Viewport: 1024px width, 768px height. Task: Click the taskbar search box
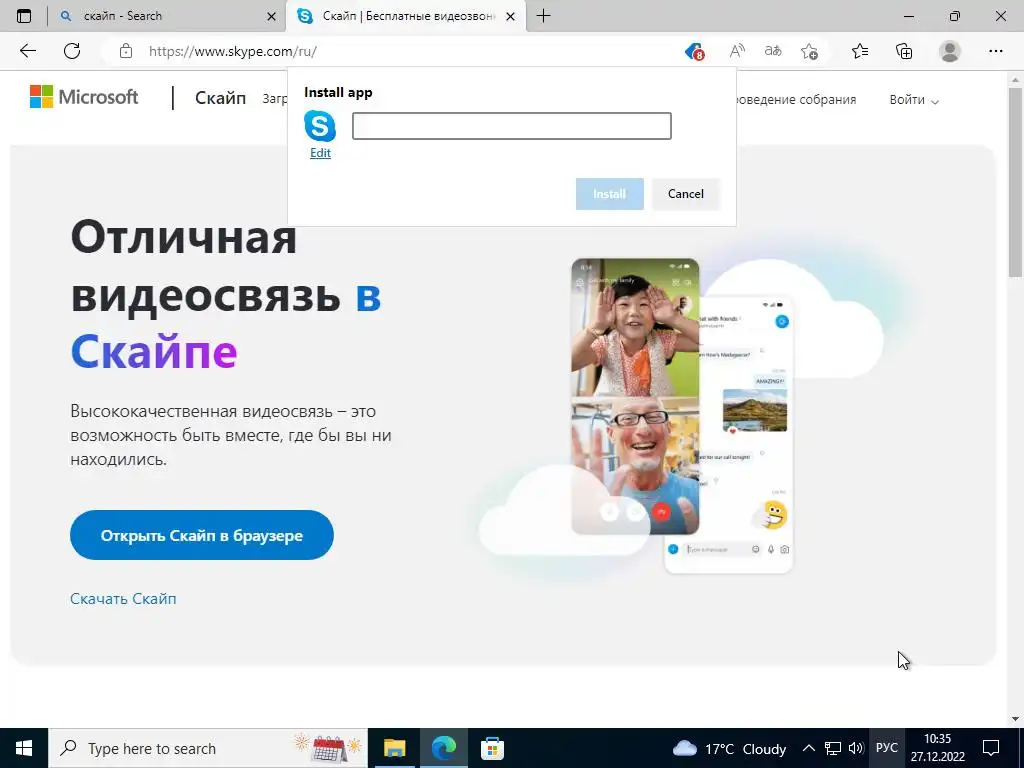(x=208, y=748)
